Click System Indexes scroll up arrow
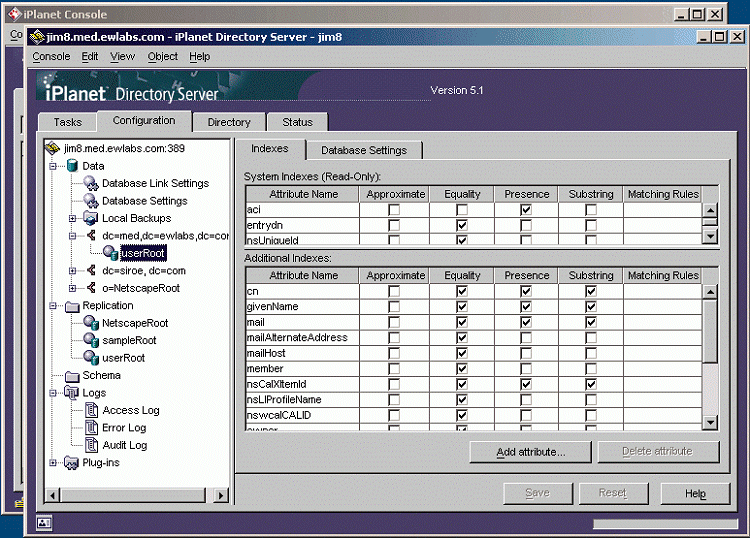The height and width of the screenshot is (538, 750). (x=710, y=210)
